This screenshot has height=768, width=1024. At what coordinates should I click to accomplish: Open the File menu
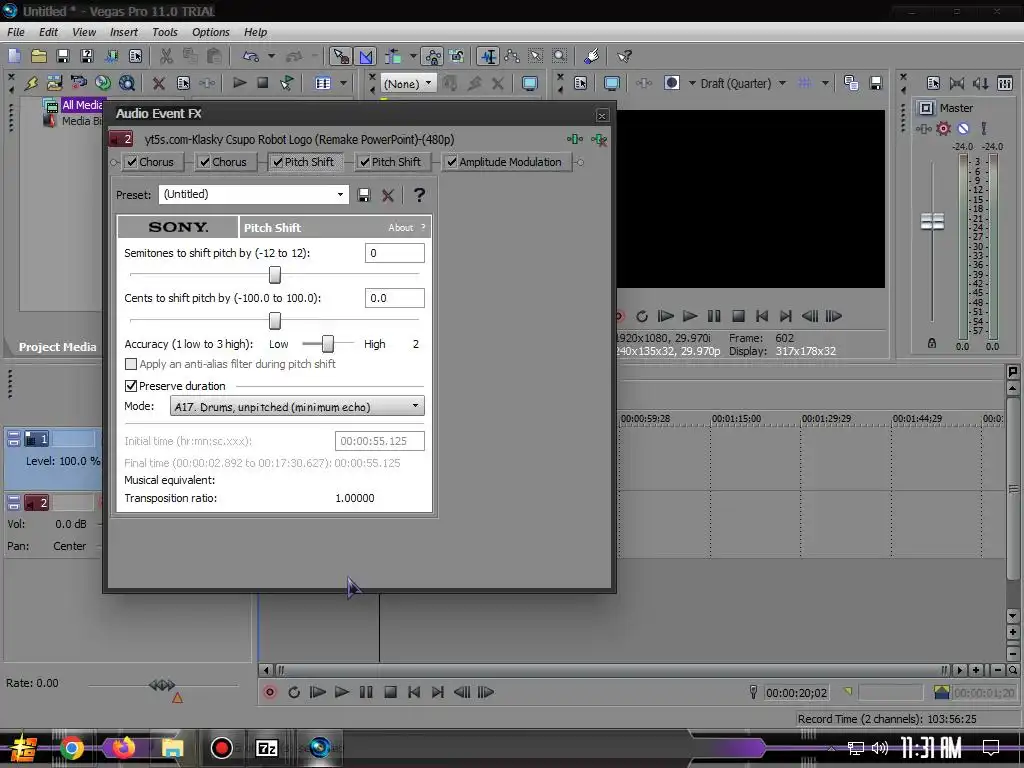tap(16, 32)
